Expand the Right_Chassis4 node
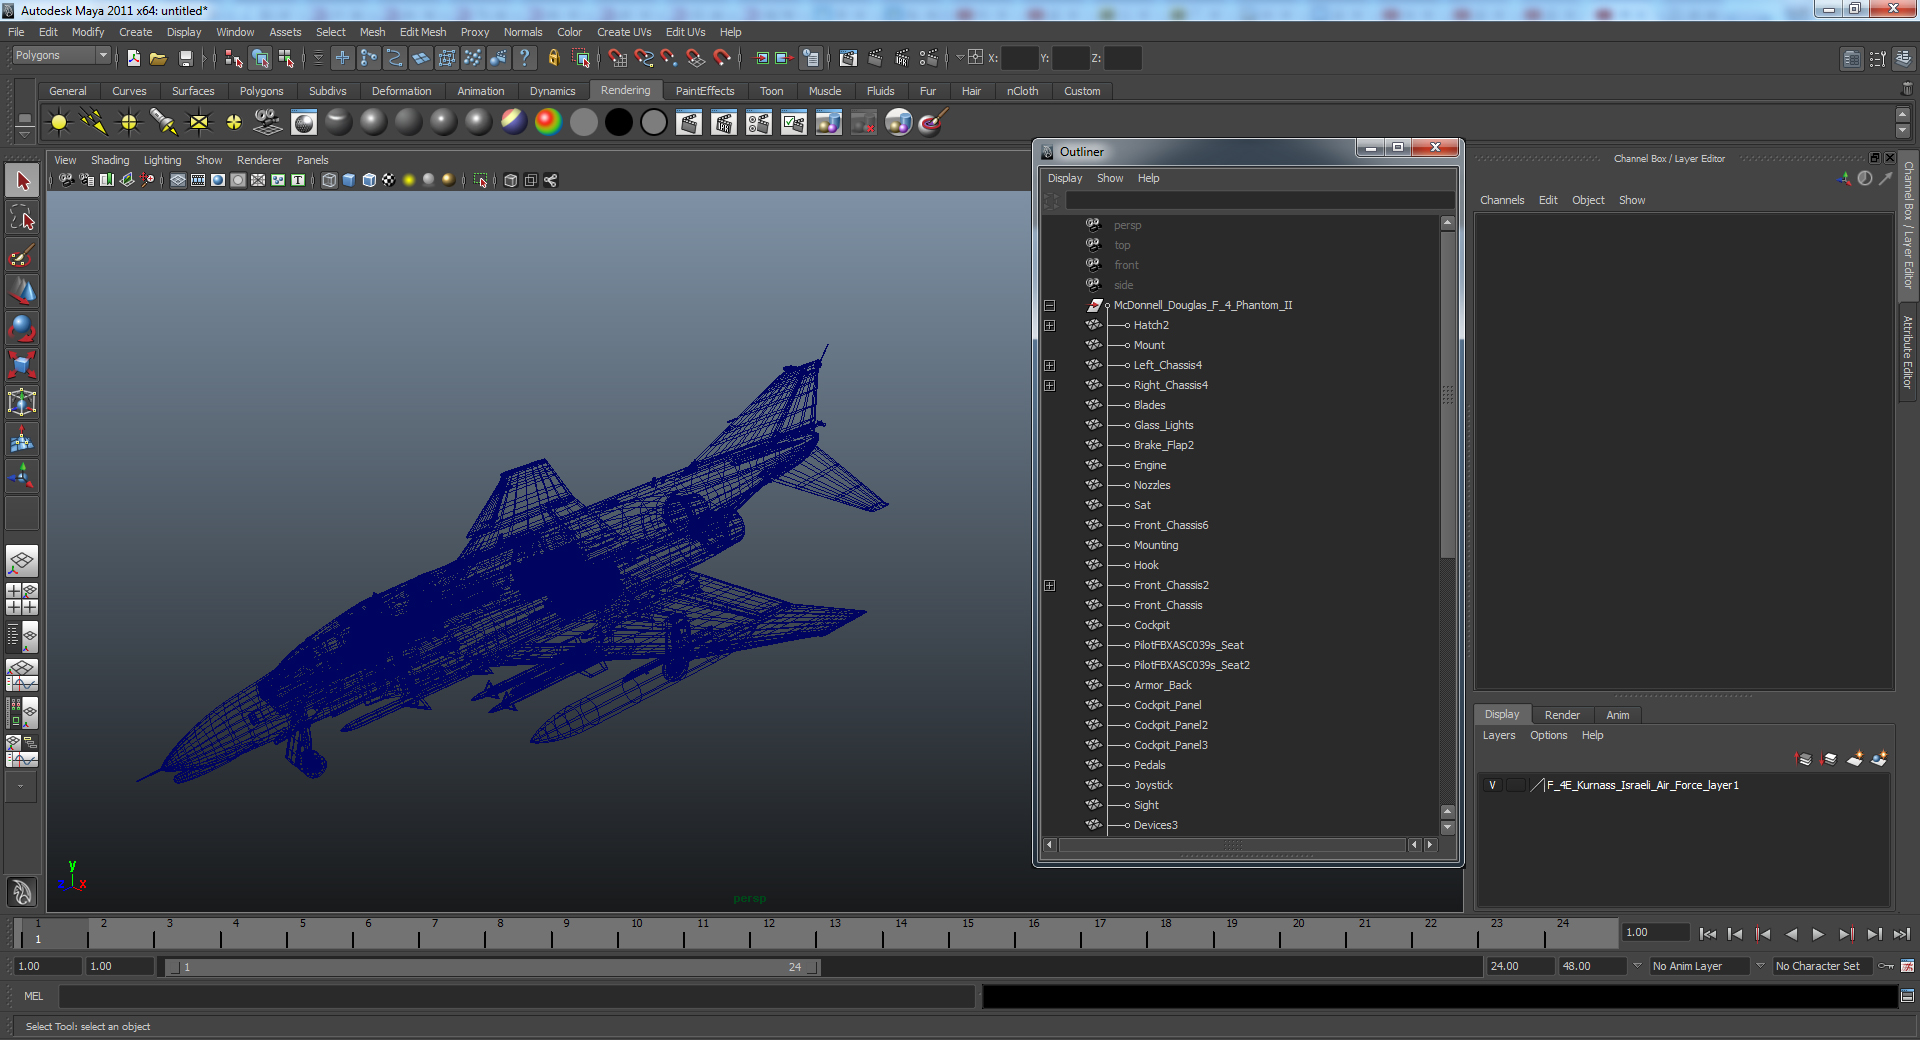1920x1040 pixels. pos(1049,386)
